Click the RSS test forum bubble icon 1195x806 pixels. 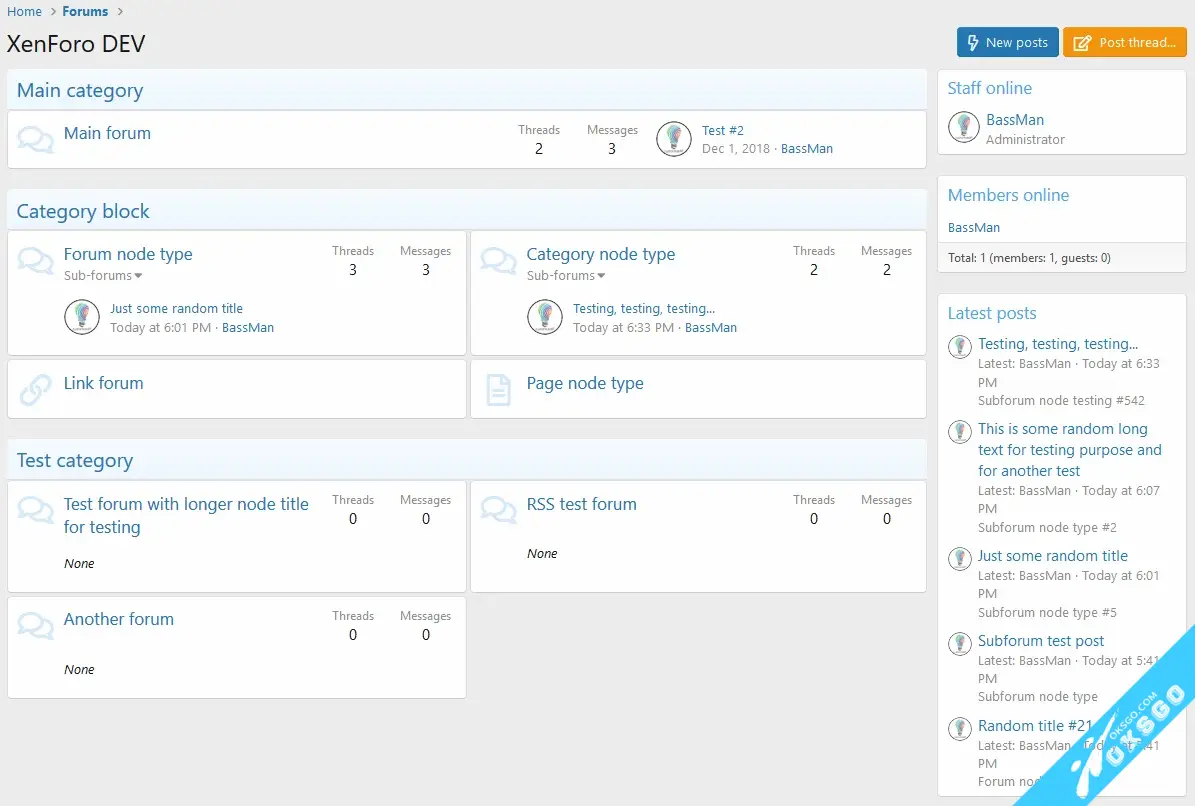498,510
